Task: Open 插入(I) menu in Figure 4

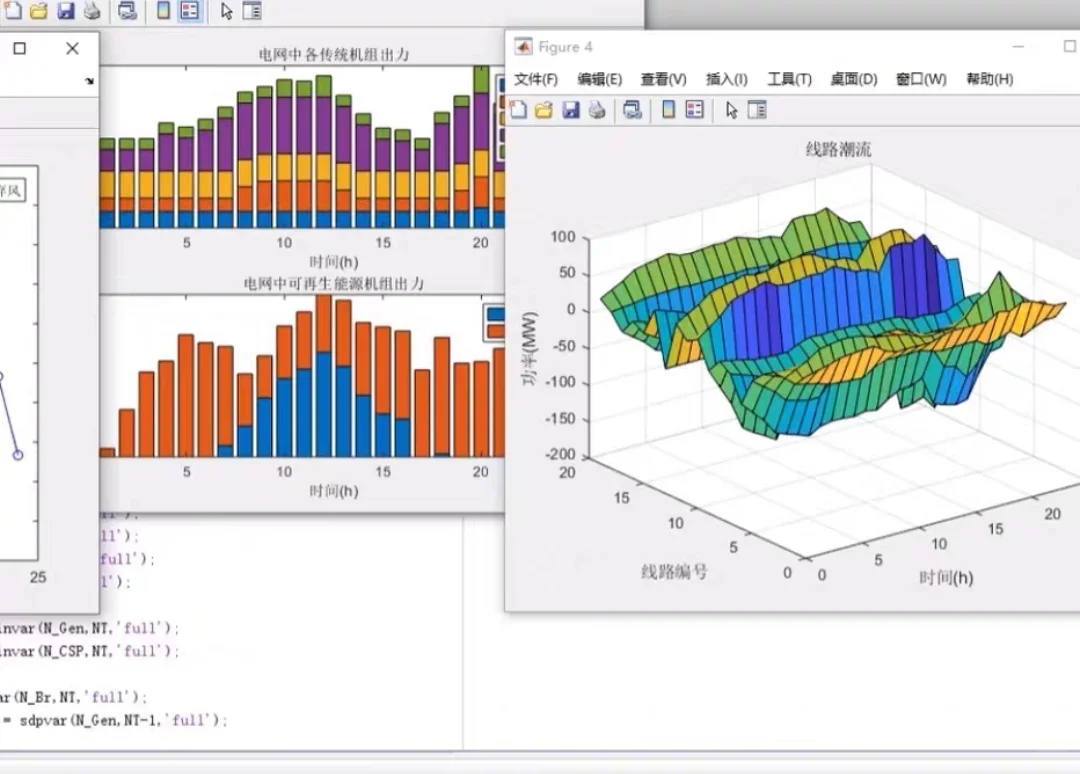Action: 727,79
